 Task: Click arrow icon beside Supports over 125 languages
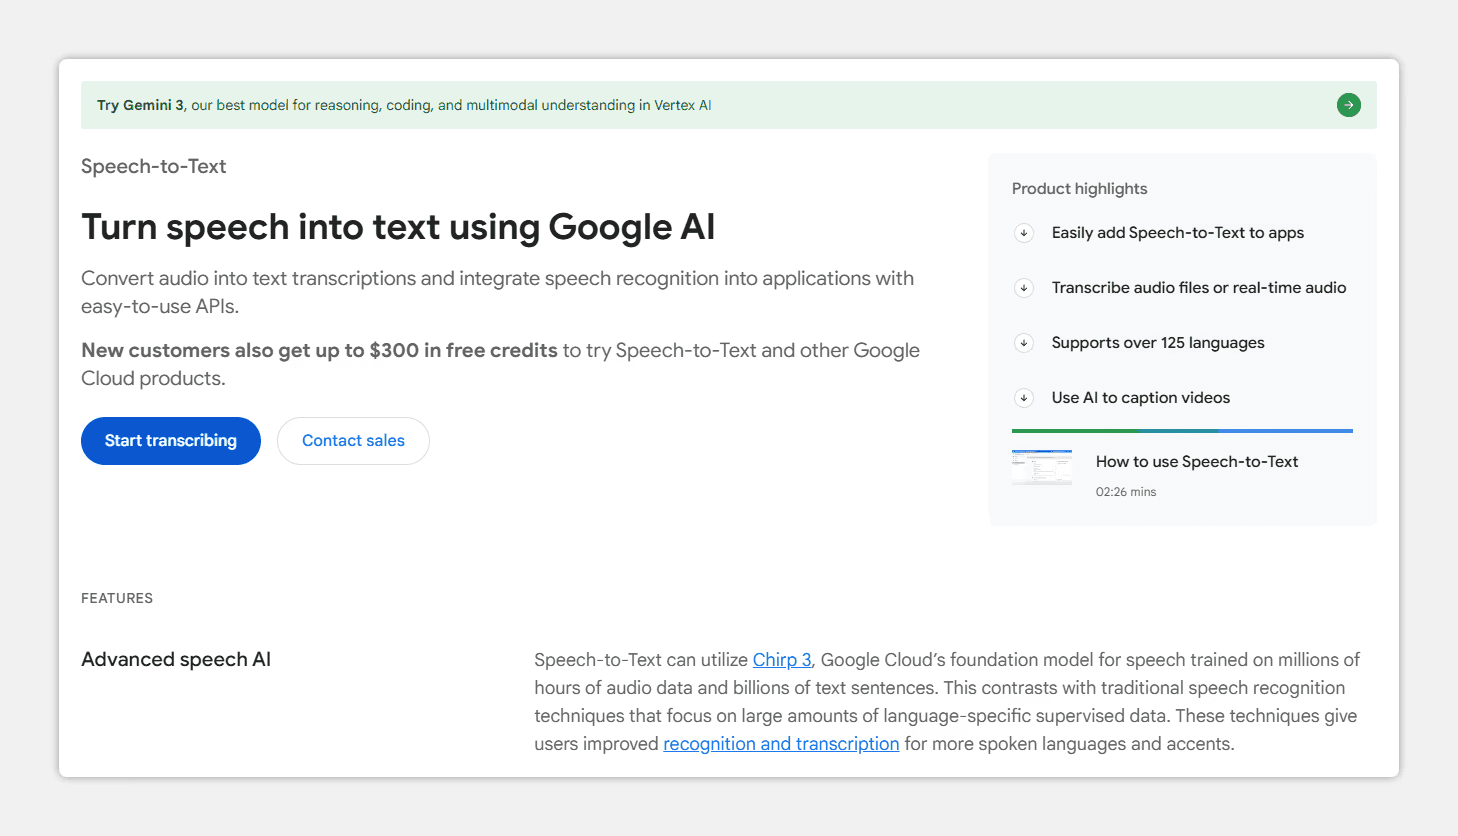pyautogui.click(x=1024, y=343)
